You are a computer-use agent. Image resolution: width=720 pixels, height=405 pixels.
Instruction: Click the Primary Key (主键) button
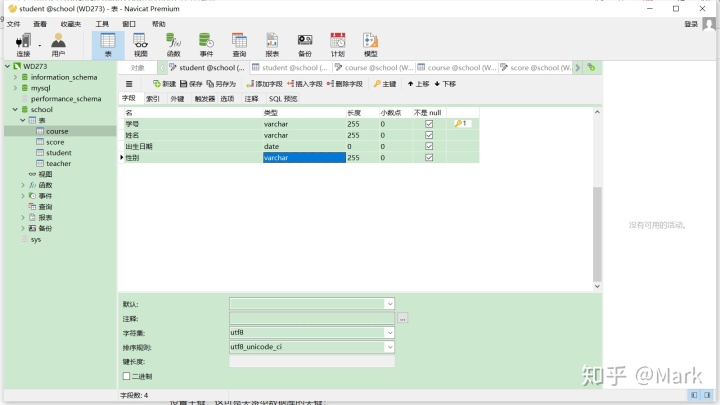[x=385, y=84]
